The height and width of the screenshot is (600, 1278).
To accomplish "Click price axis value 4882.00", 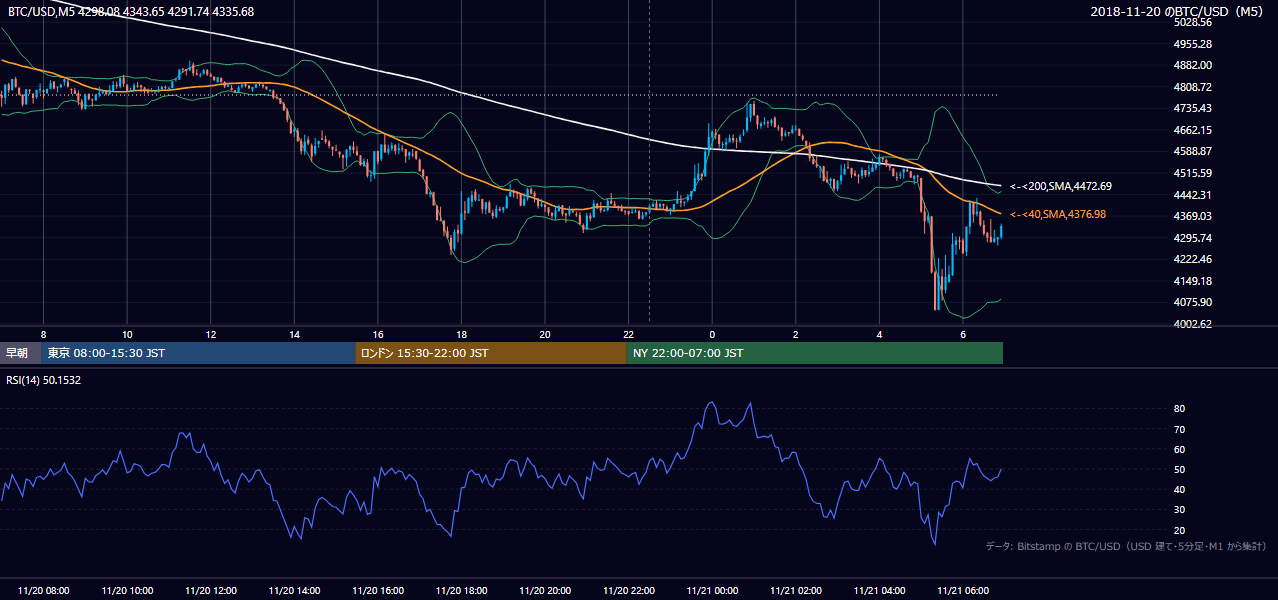I will pos(1193,65).
